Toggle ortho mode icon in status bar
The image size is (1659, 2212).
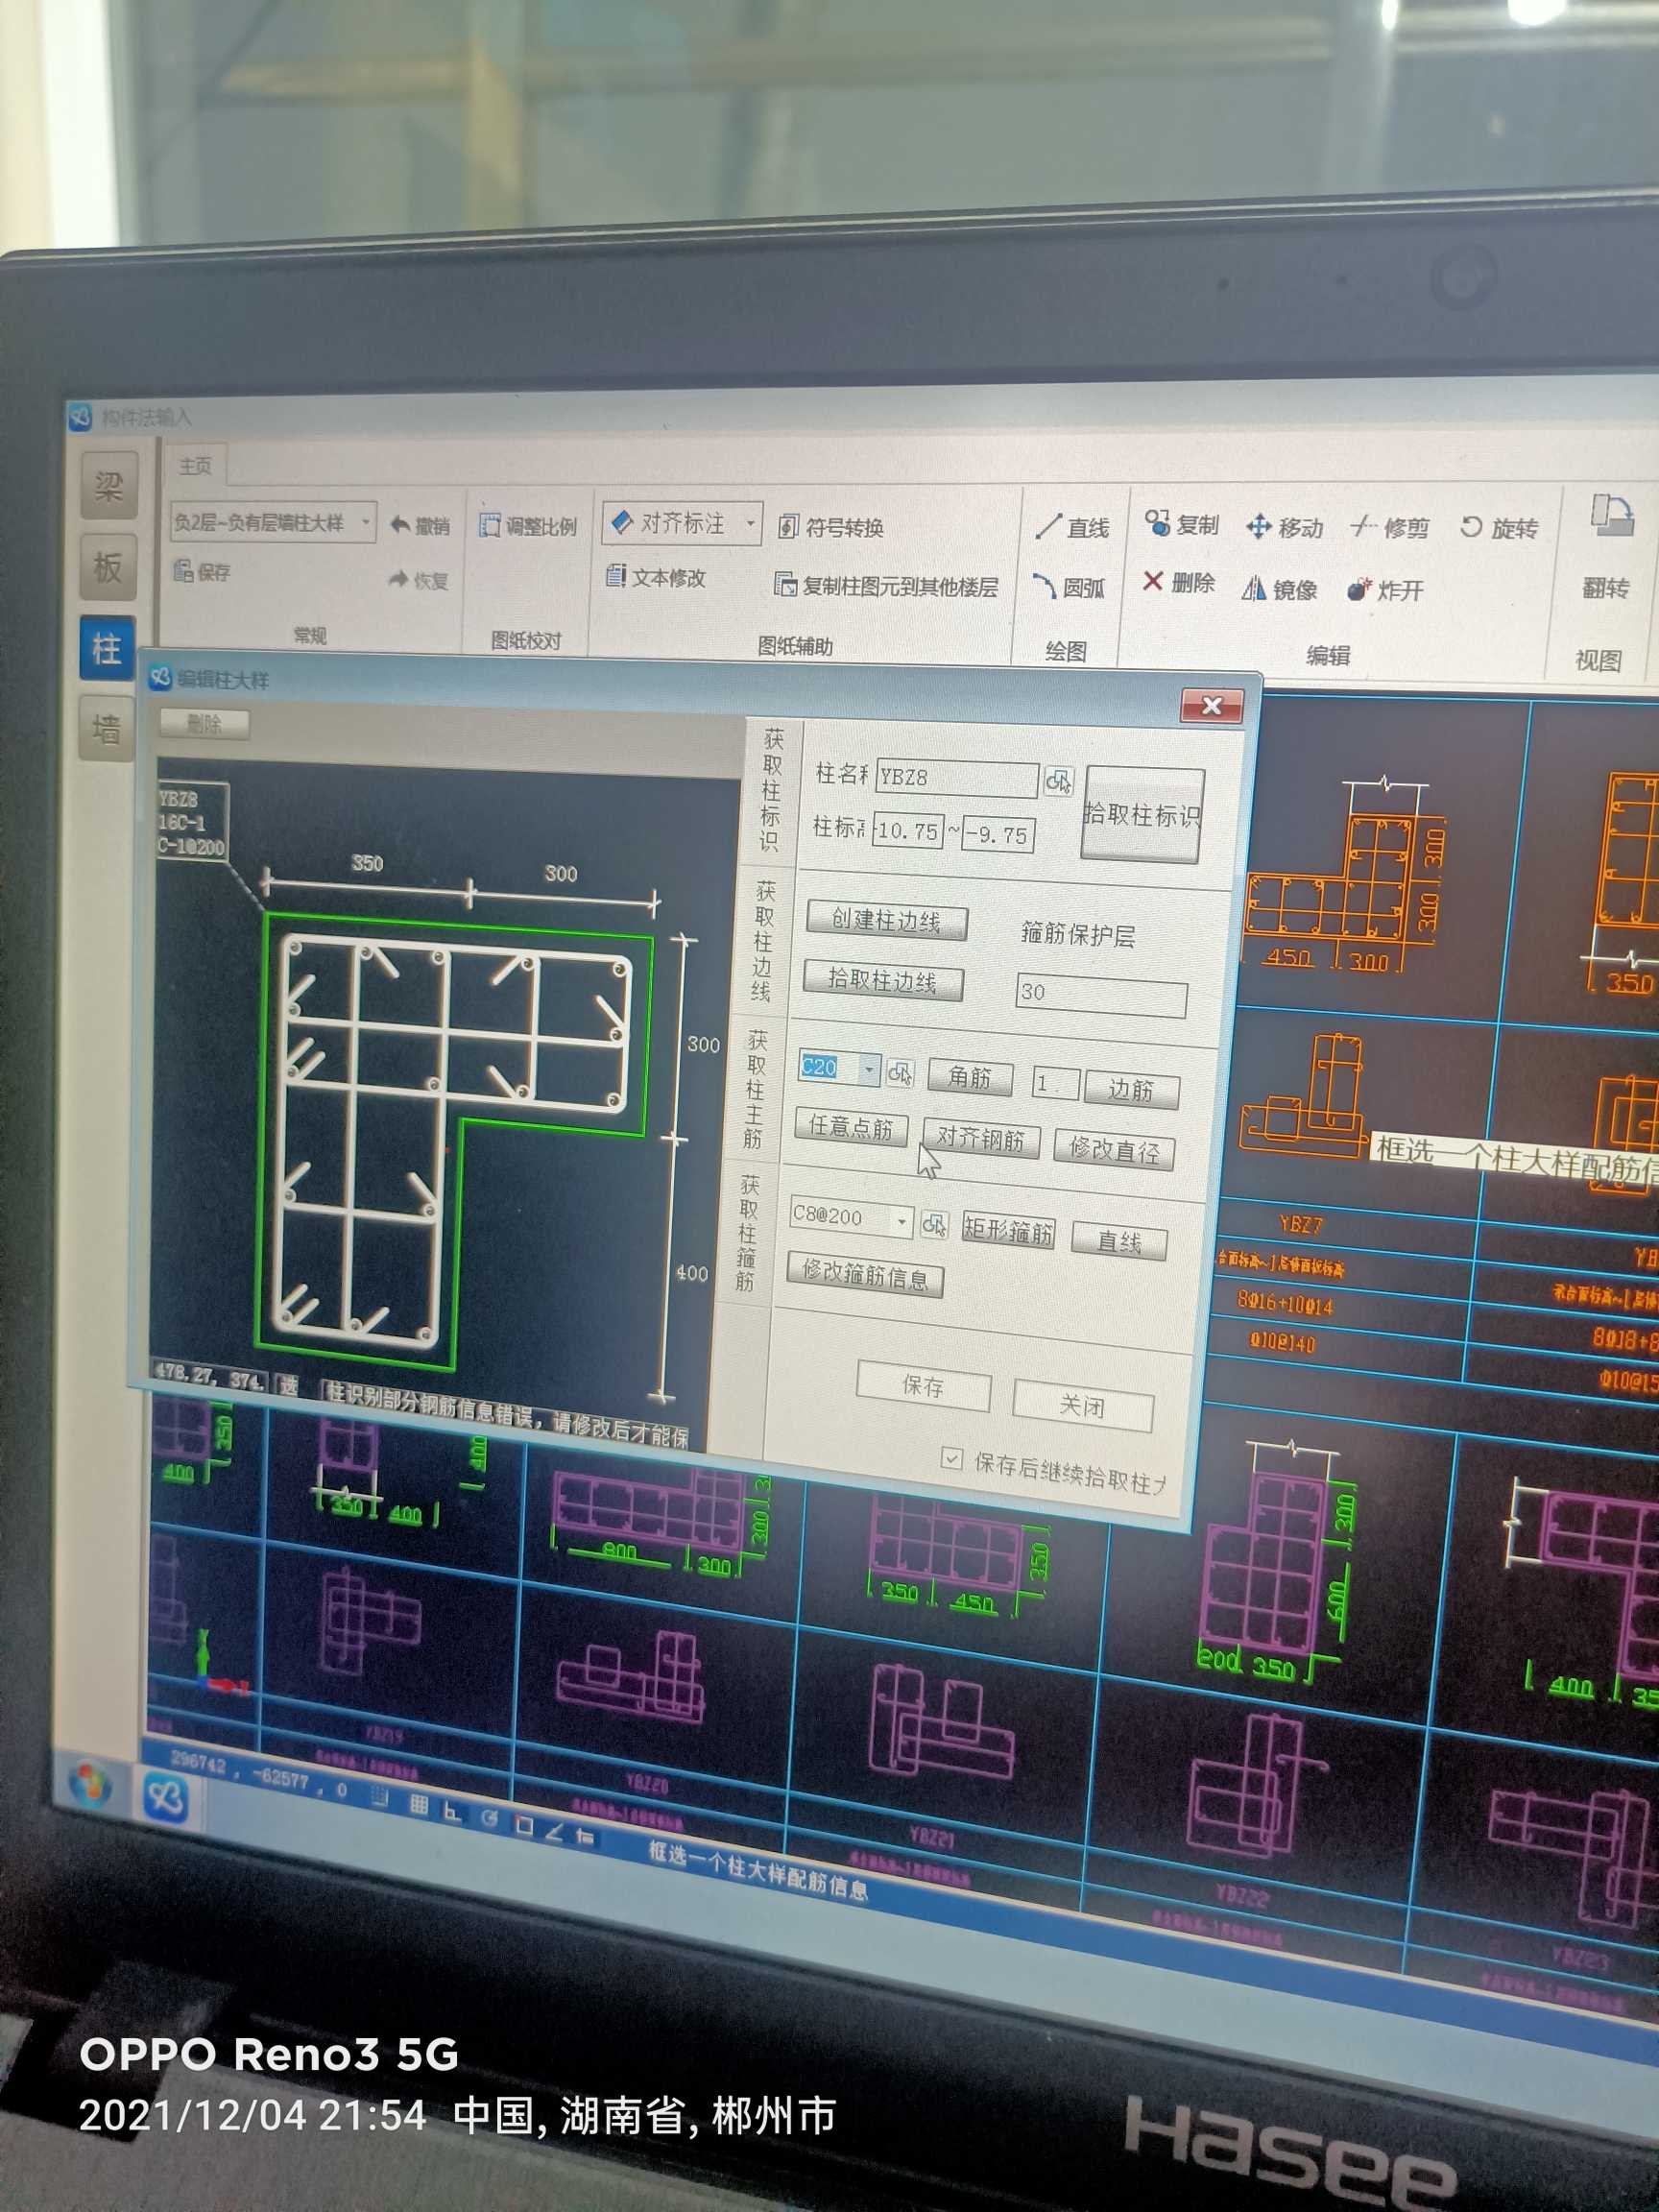click(x=453, y=1811)
